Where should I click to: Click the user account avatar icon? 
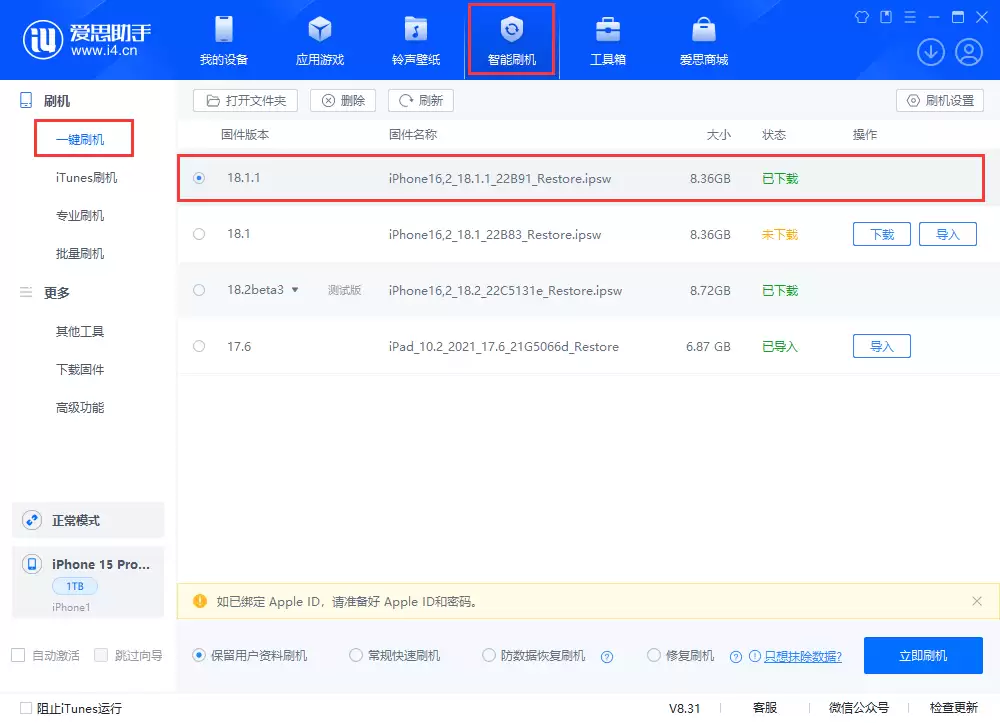coord(968,51)
